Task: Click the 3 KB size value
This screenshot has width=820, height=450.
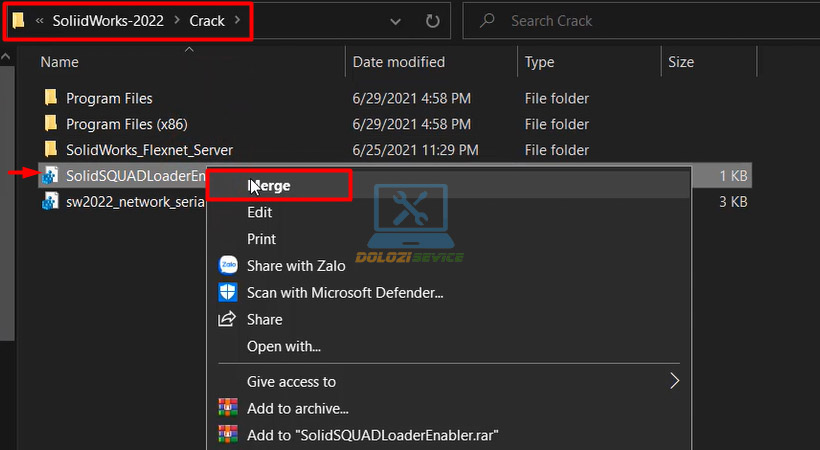Action: [x=733, y=202]
